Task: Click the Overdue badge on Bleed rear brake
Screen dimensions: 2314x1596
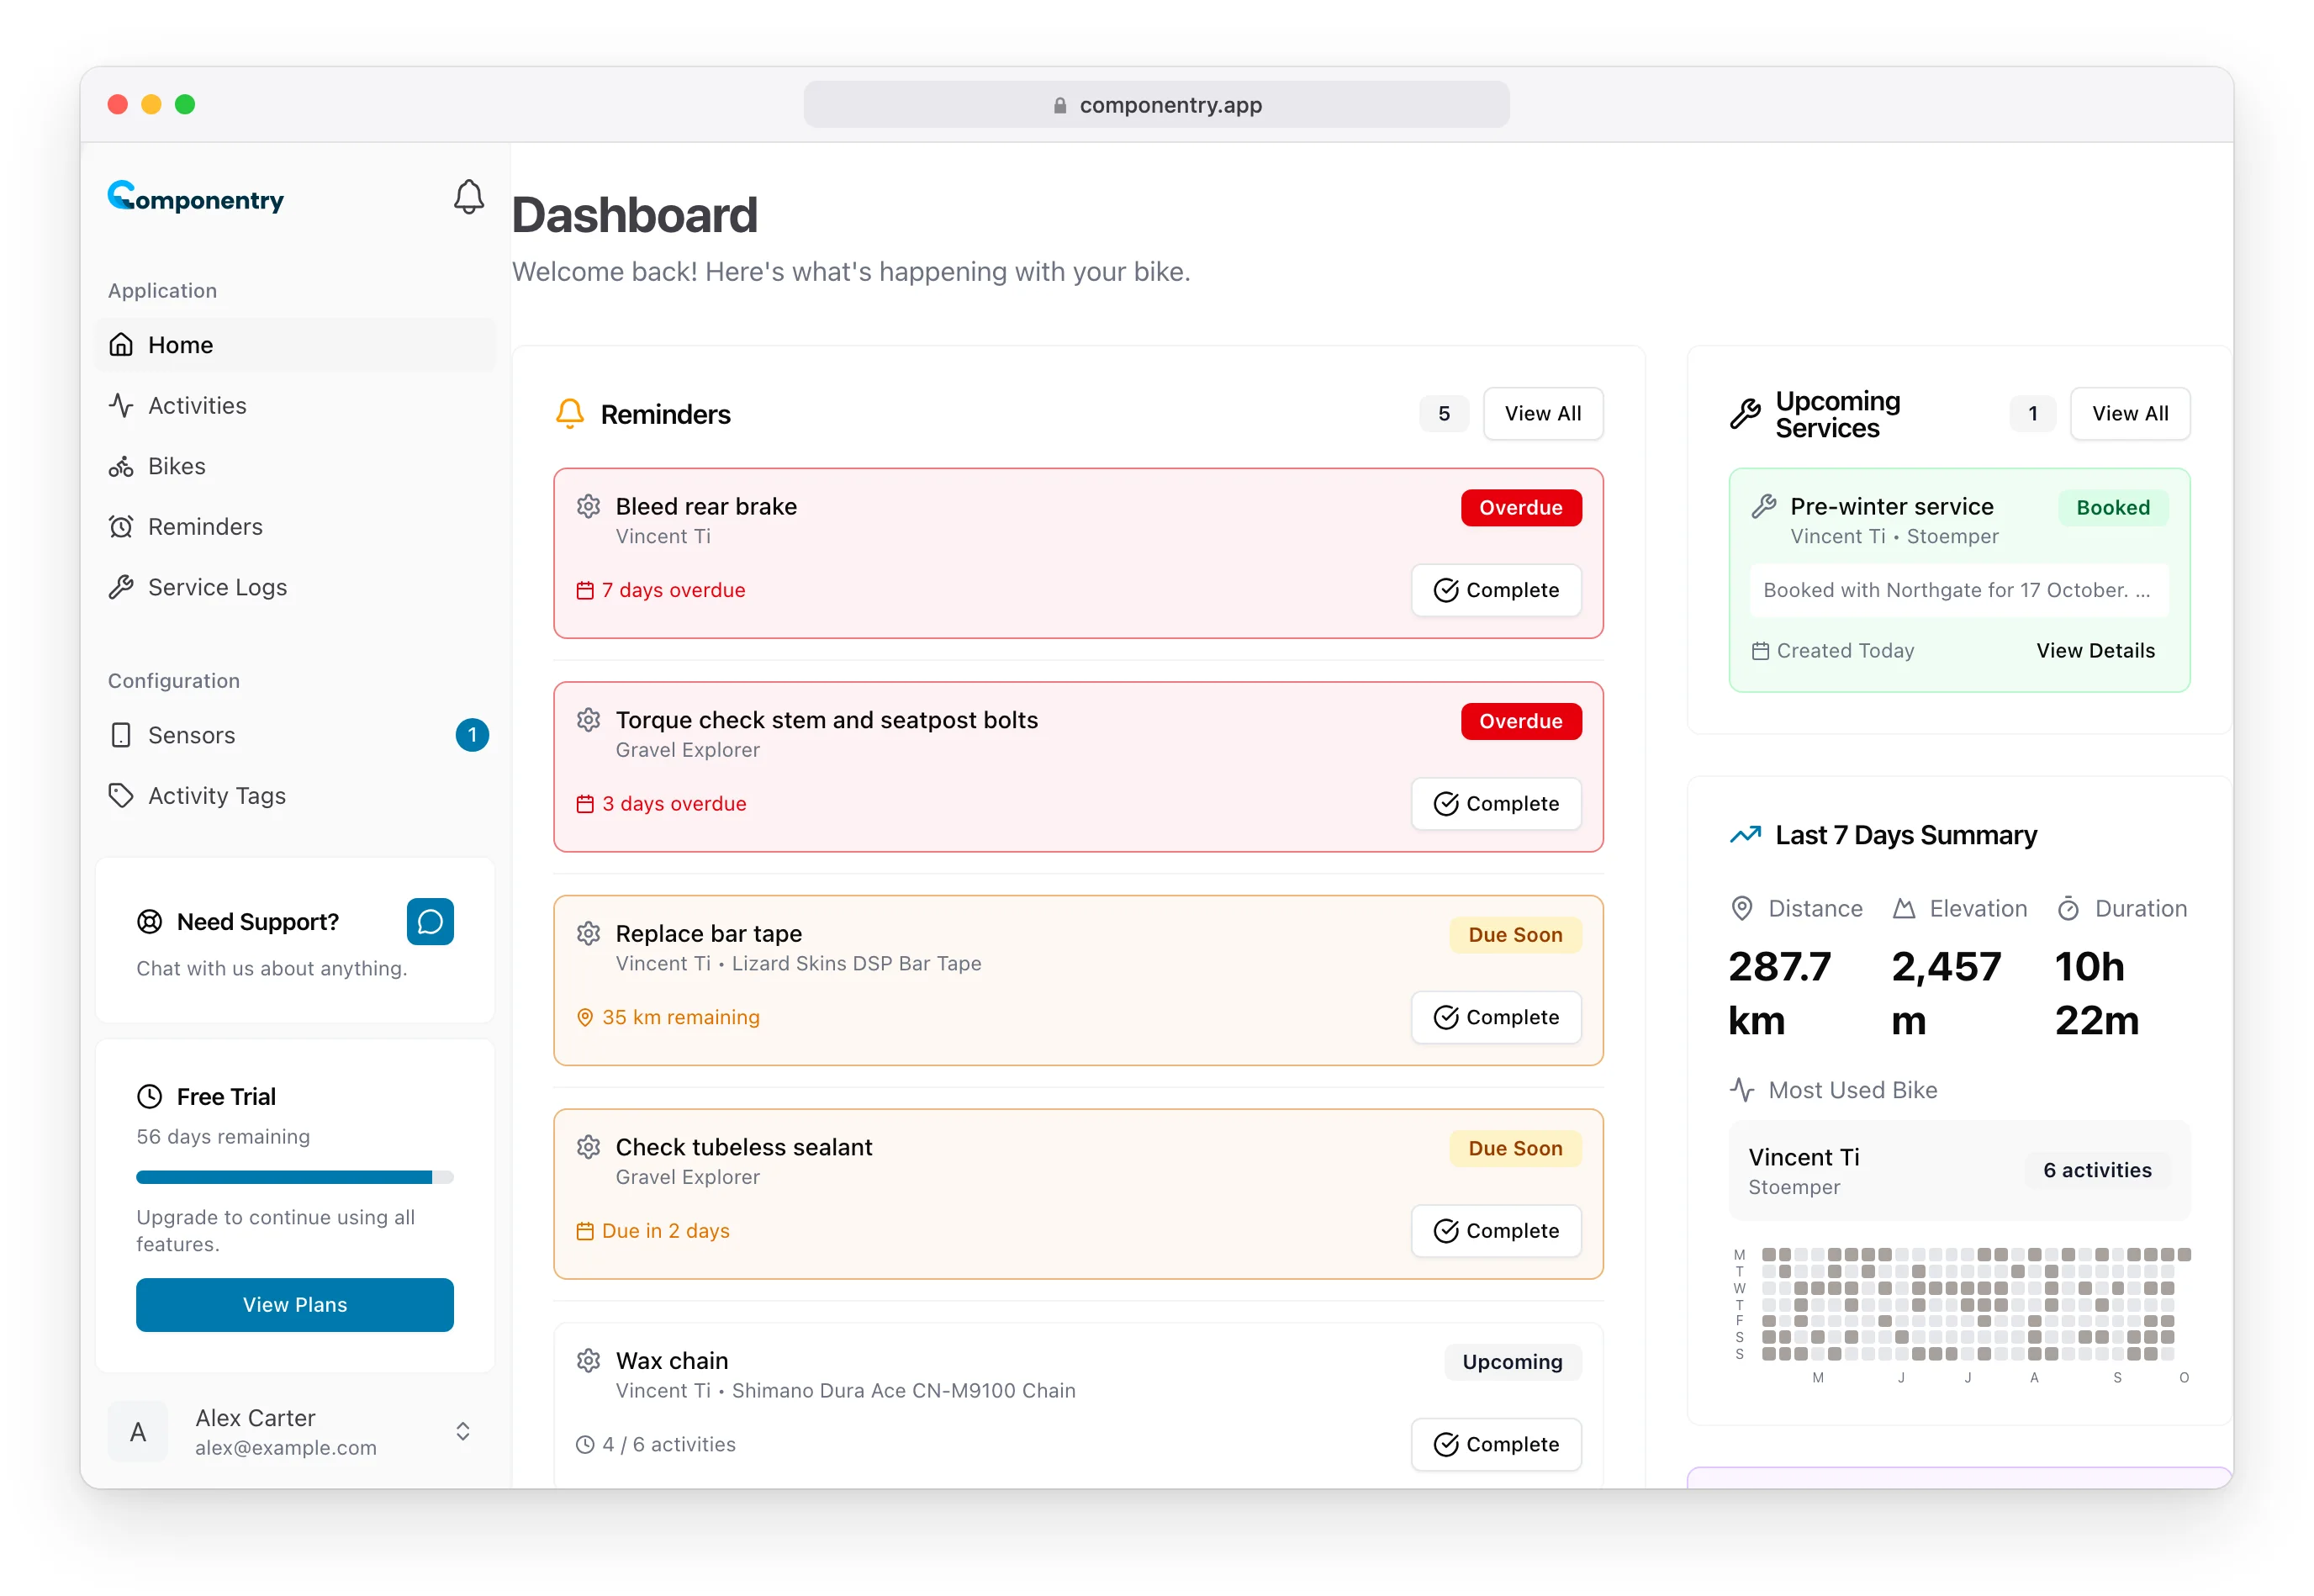Action: click(1520, 508)
